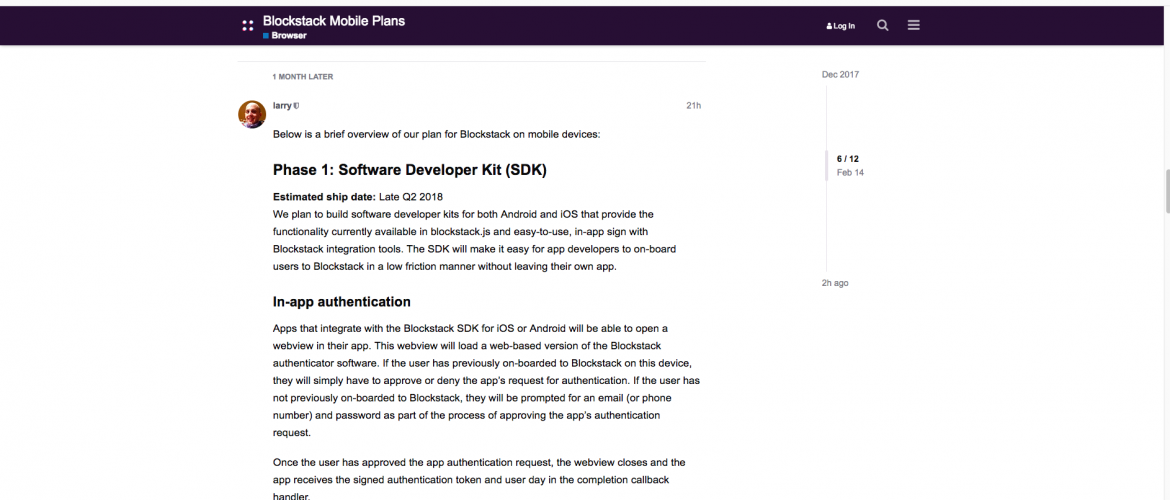Click larry's avatar picture
This screenshot has height=500, width=1170.
tap(252, 114)
